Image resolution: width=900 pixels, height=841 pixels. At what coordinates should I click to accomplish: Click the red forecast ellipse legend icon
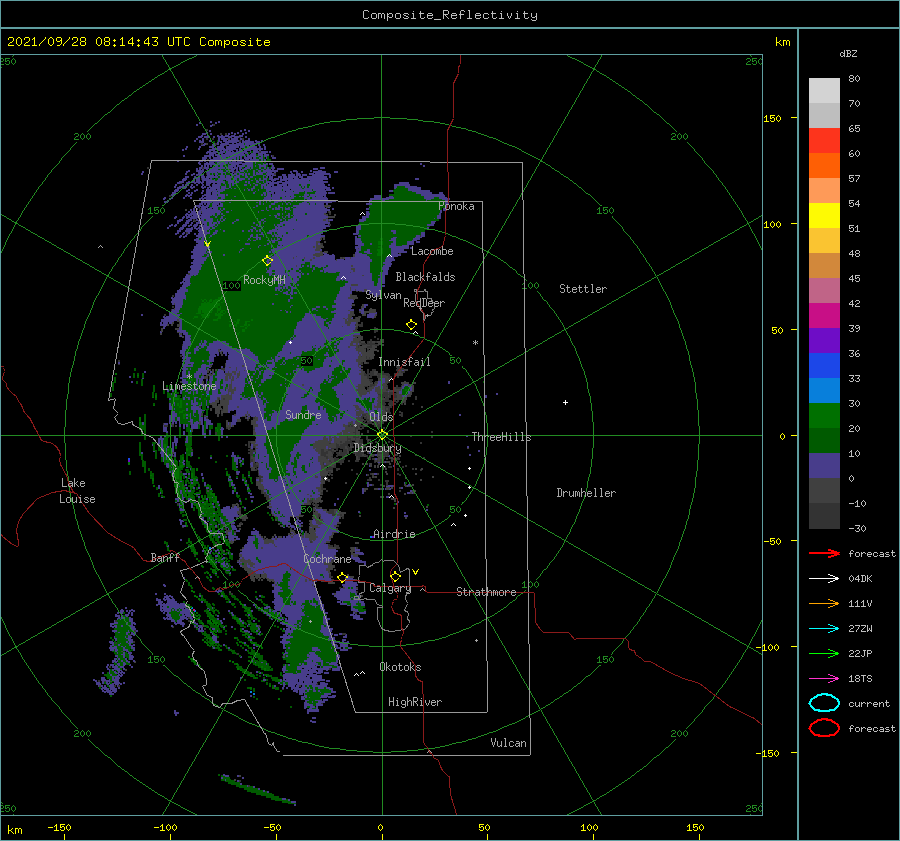[824, 728]
